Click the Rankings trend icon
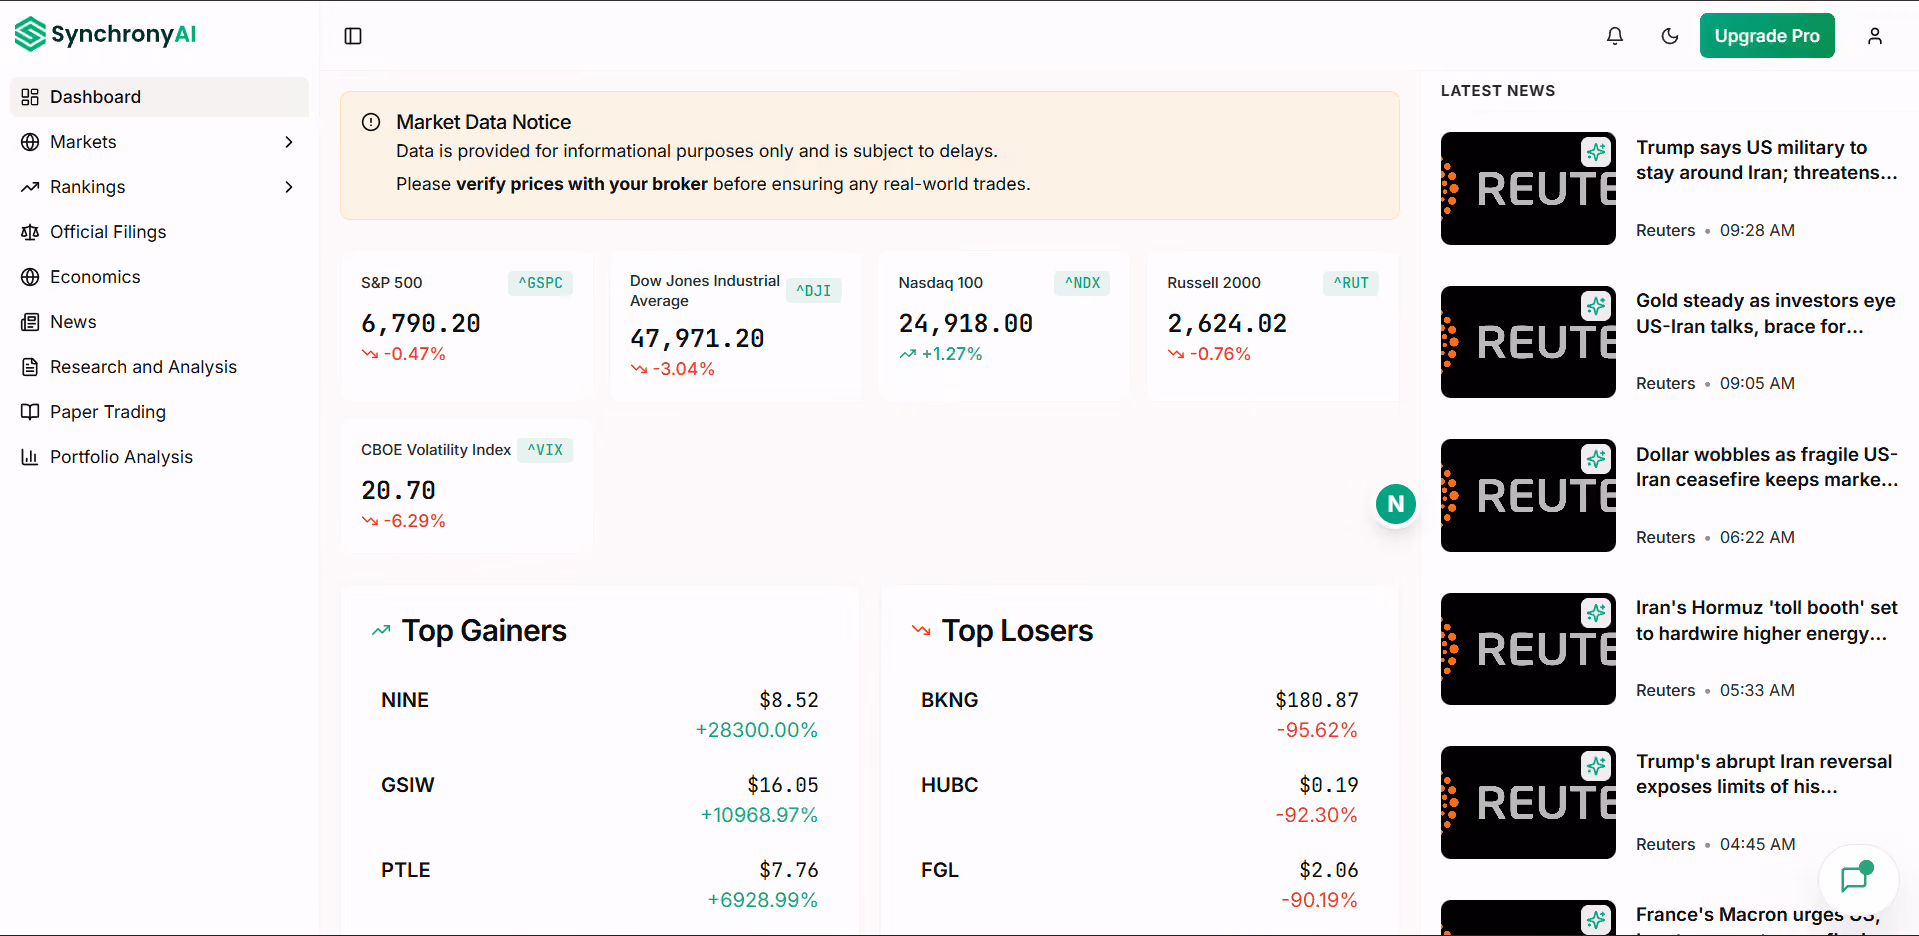 click(30, 187)
